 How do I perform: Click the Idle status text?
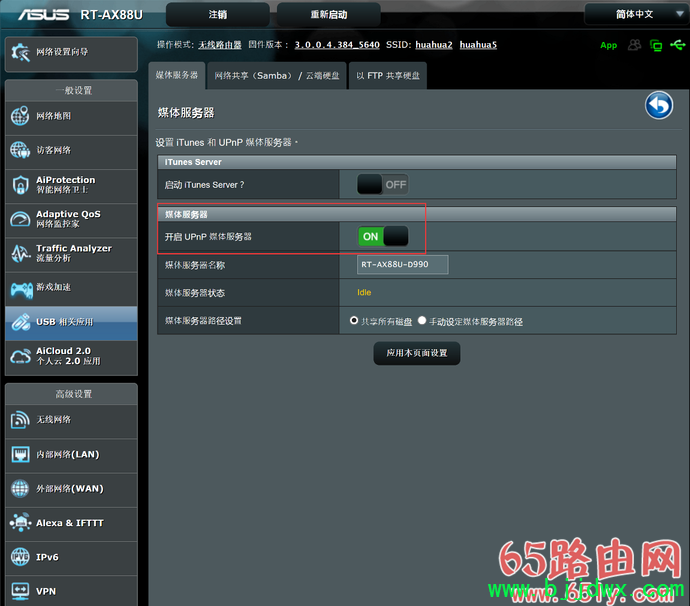tap(364, 293)
